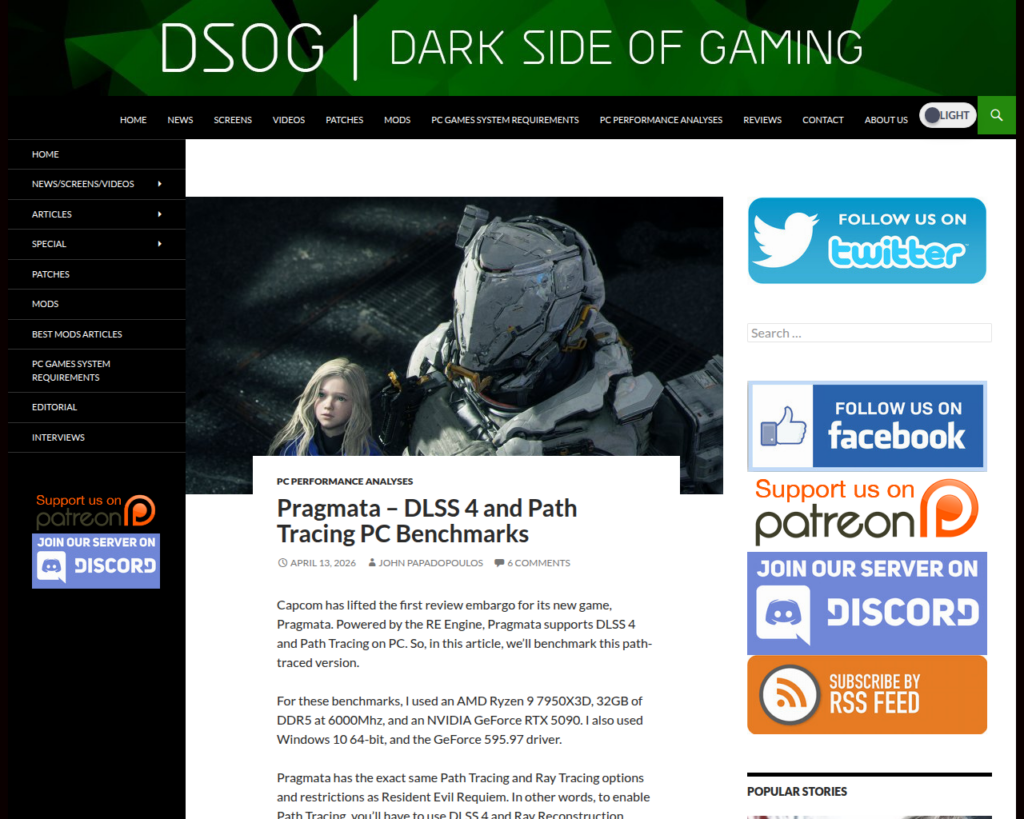Click the green search magnifier icon
Screen dimensions: 1024x819
click(996, 116)
